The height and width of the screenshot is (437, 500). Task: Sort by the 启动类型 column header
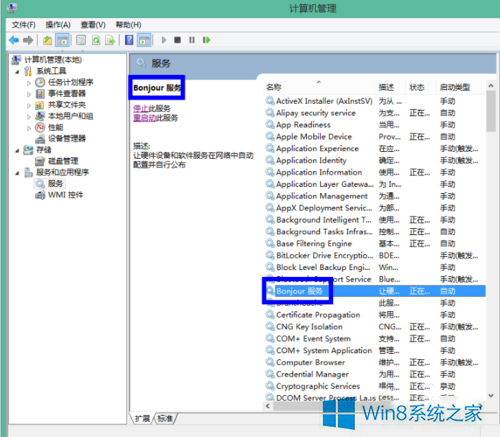click(458, 87)
